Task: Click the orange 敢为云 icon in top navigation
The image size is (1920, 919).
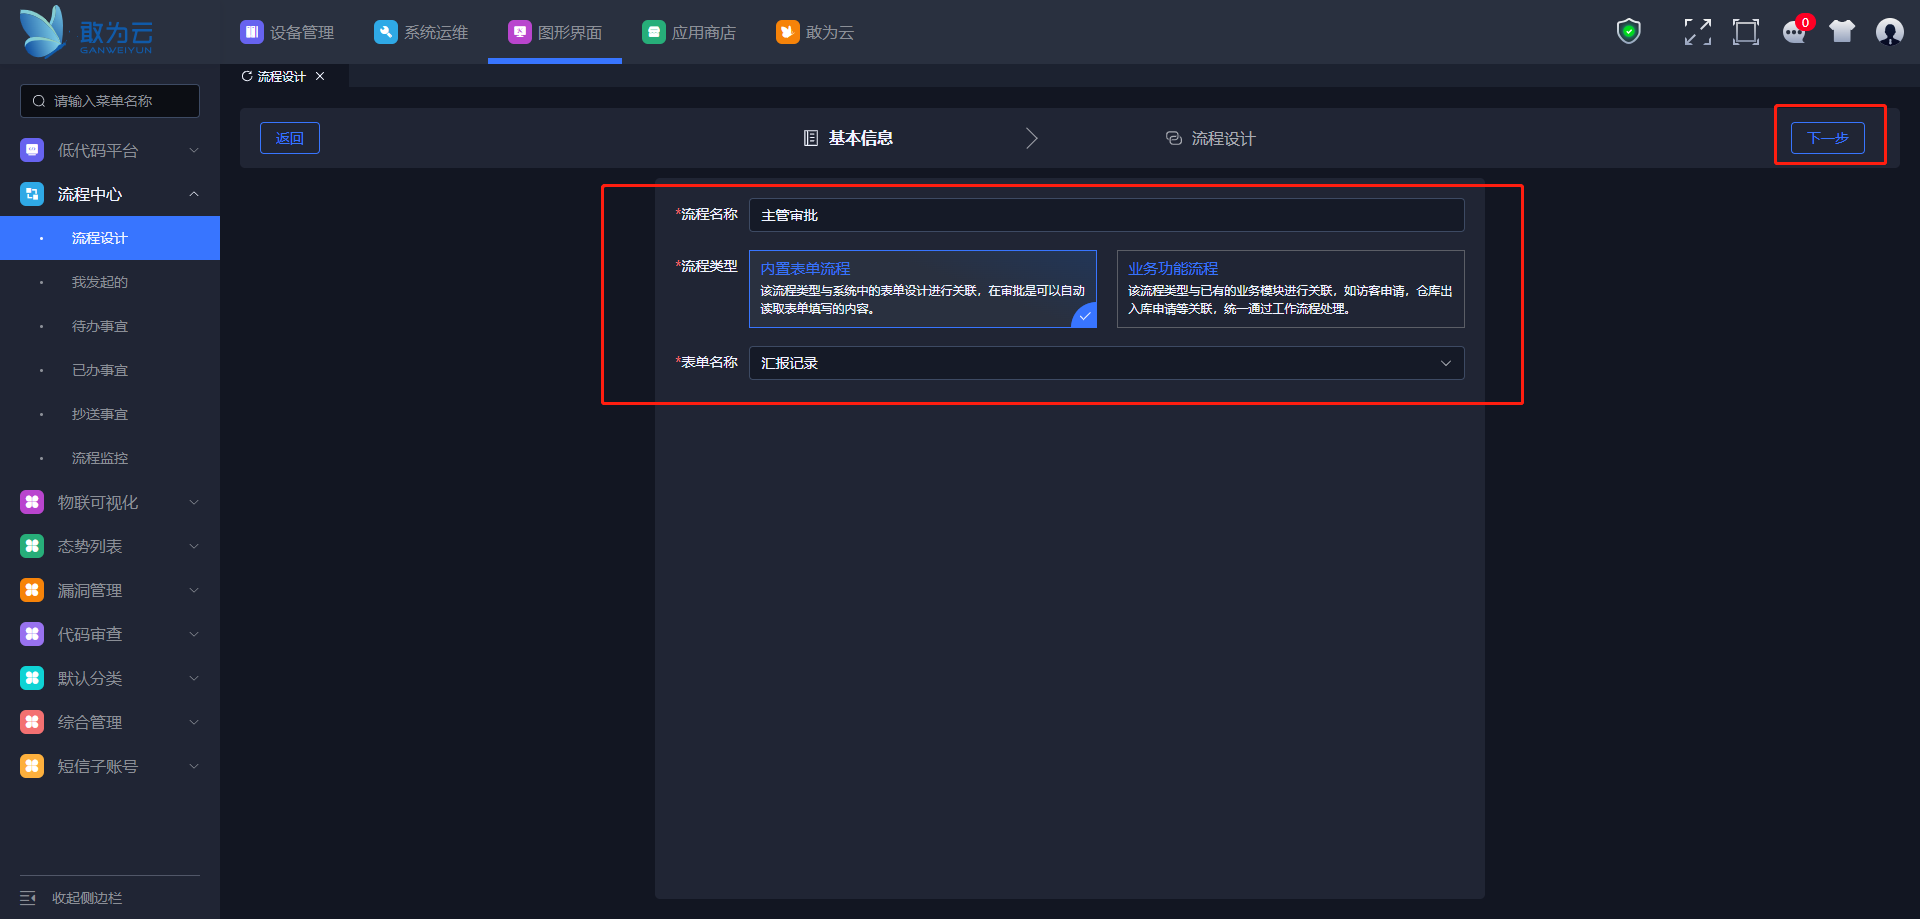Action: [787, 32]
